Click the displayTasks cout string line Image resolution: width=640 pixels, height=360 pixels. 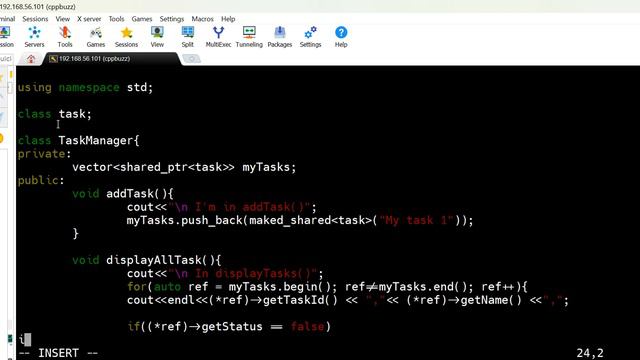pyautogui.click(x=225, y=273)
